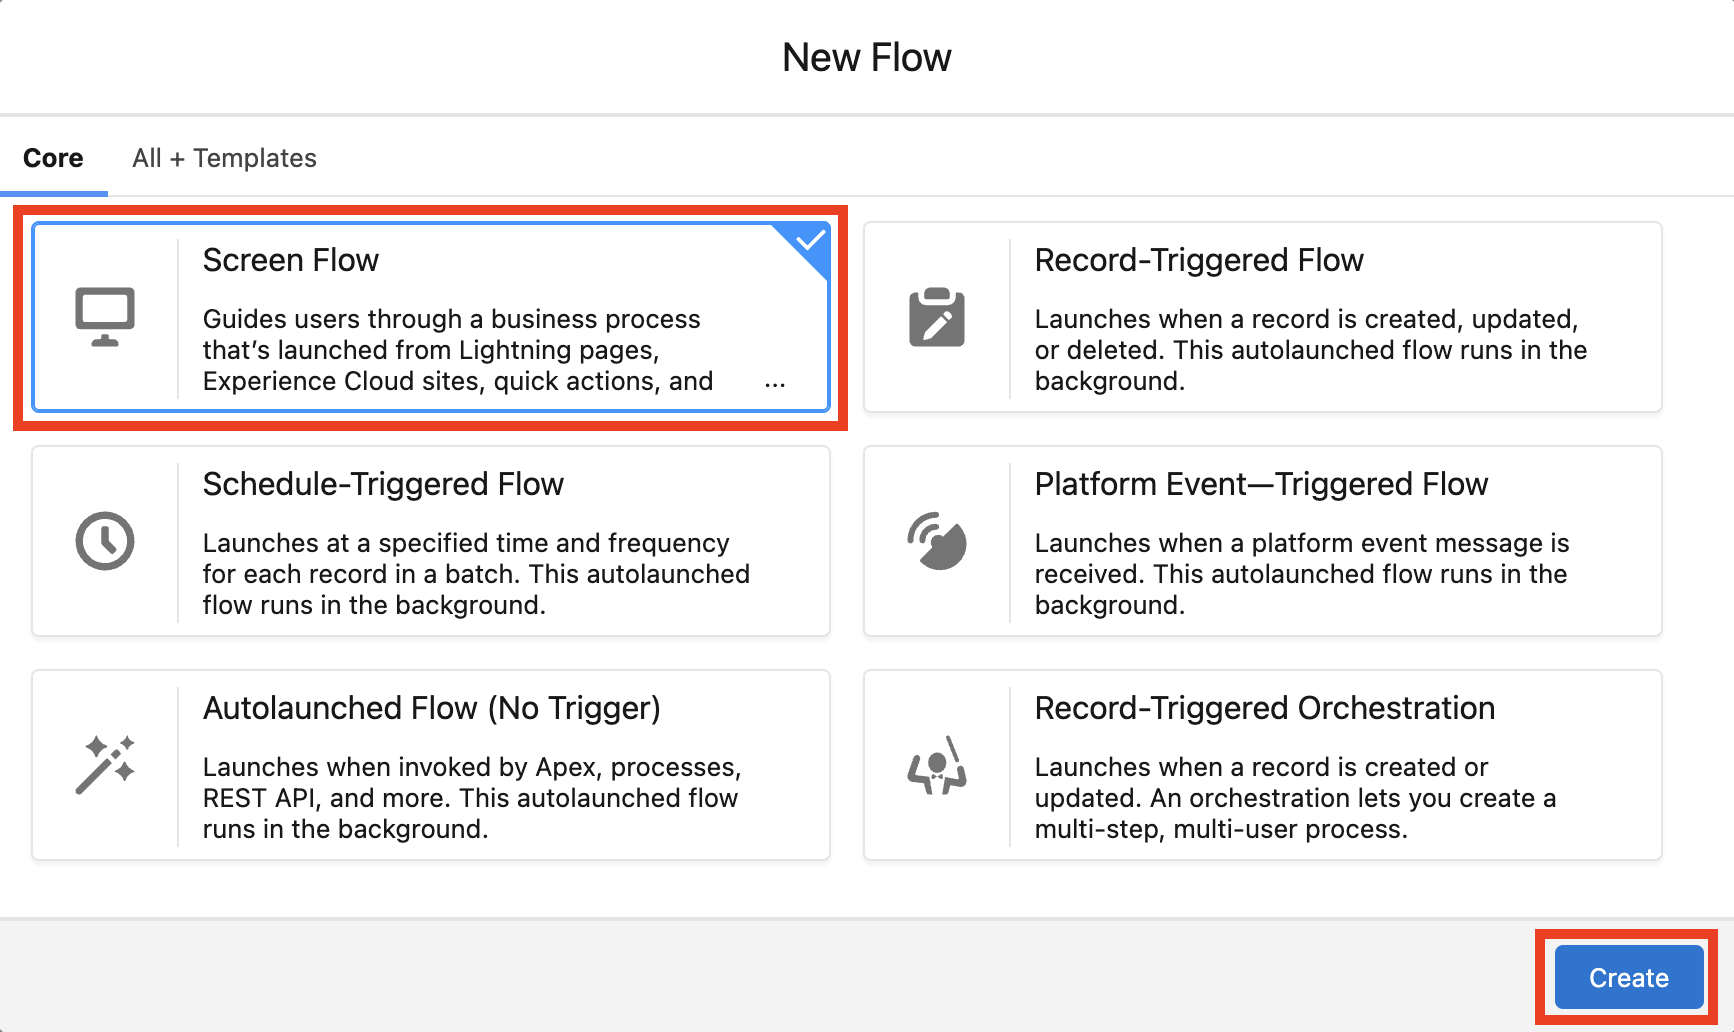Image resolution: width=1734 pixels, height=1032 pixels.
Task: Click the Record-Triggered Orchestration conductor icon
Action: tap(937, 765)
